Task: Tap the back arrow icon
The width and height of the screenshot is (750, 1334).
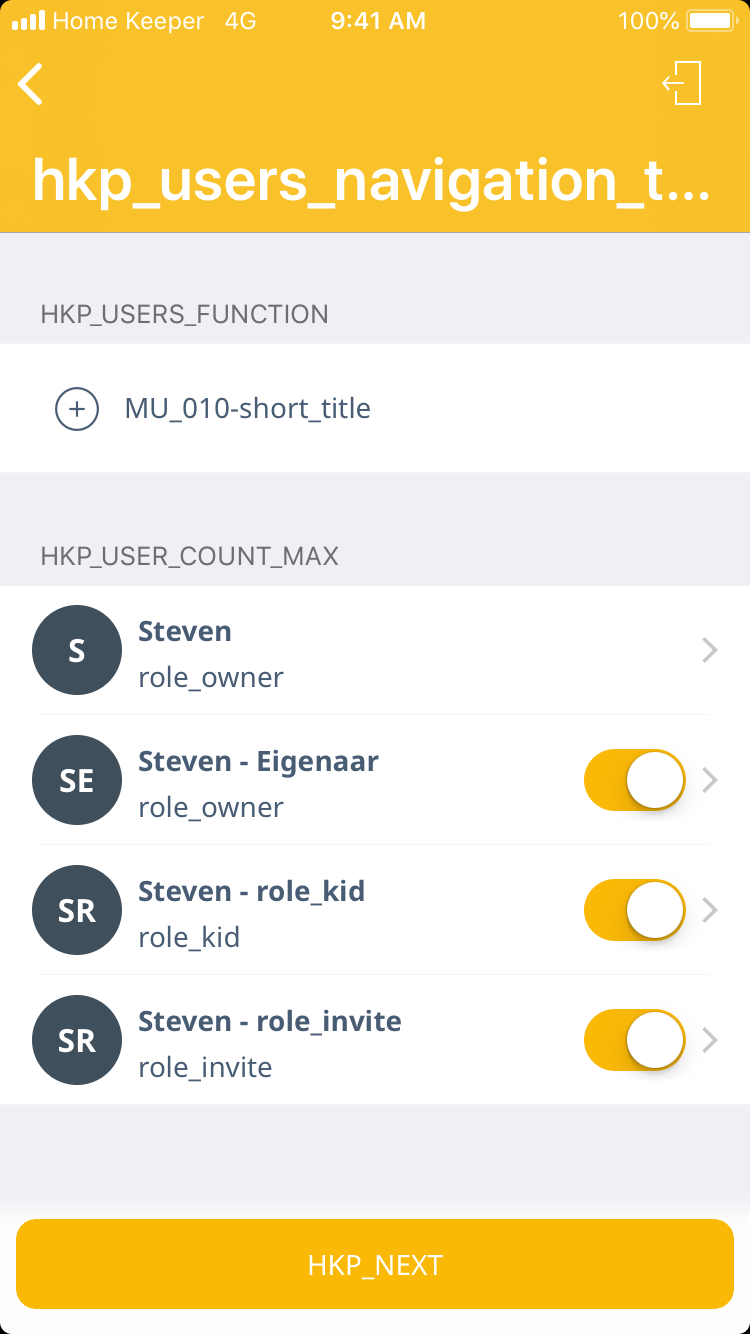Action: tap(31, 84)
